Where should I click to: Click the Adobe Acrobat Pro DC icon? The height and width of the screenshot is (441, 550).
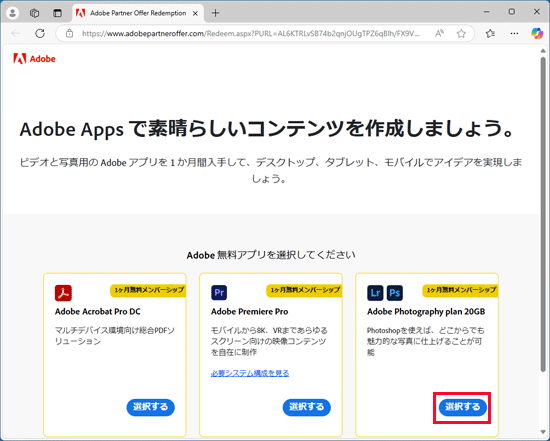pos(63,293)
